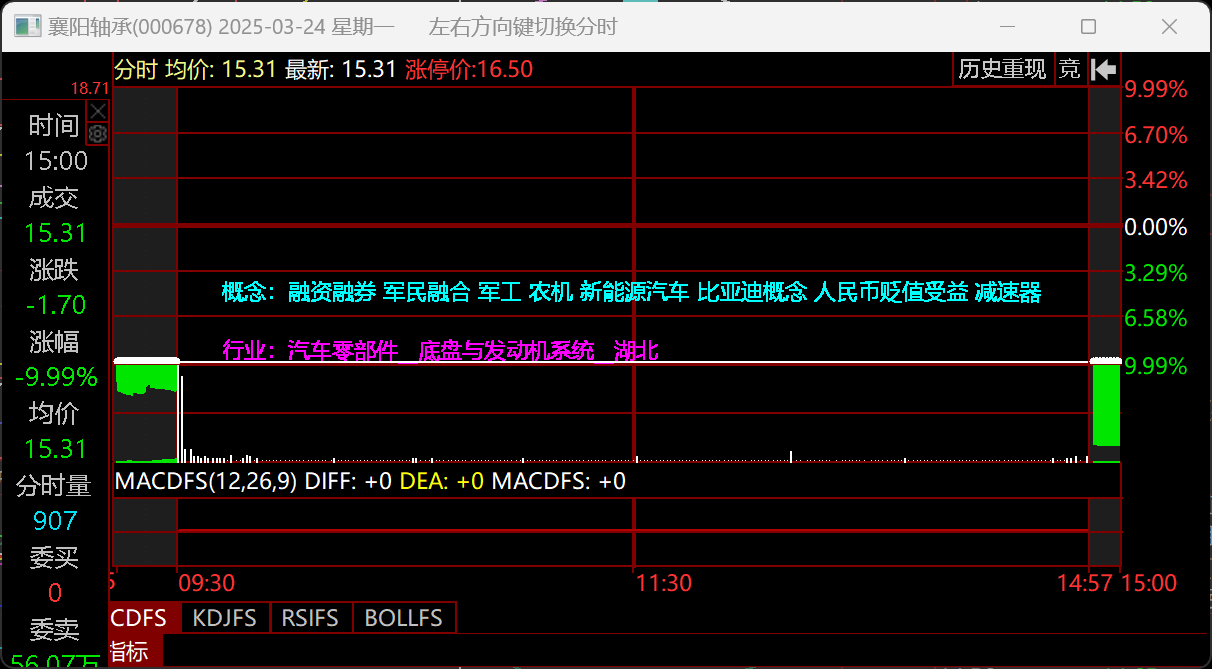Viewport: 1212px width, 669px height.
Task: Open the 汽车零部件 industry link
Action: click(x=342, y=351)
